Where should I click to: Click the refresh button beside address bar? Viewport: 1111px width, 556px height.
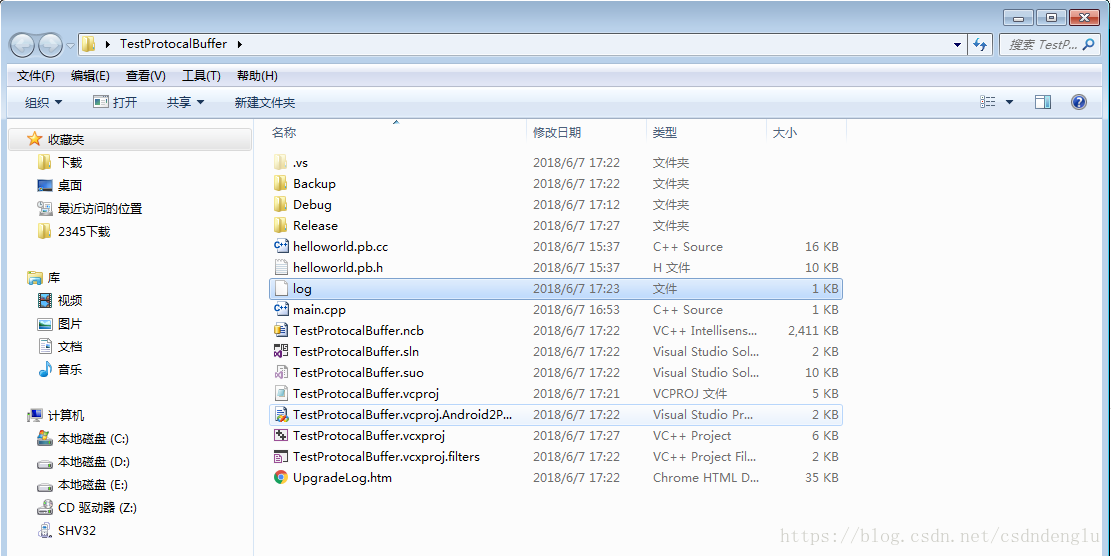(980, 44)
